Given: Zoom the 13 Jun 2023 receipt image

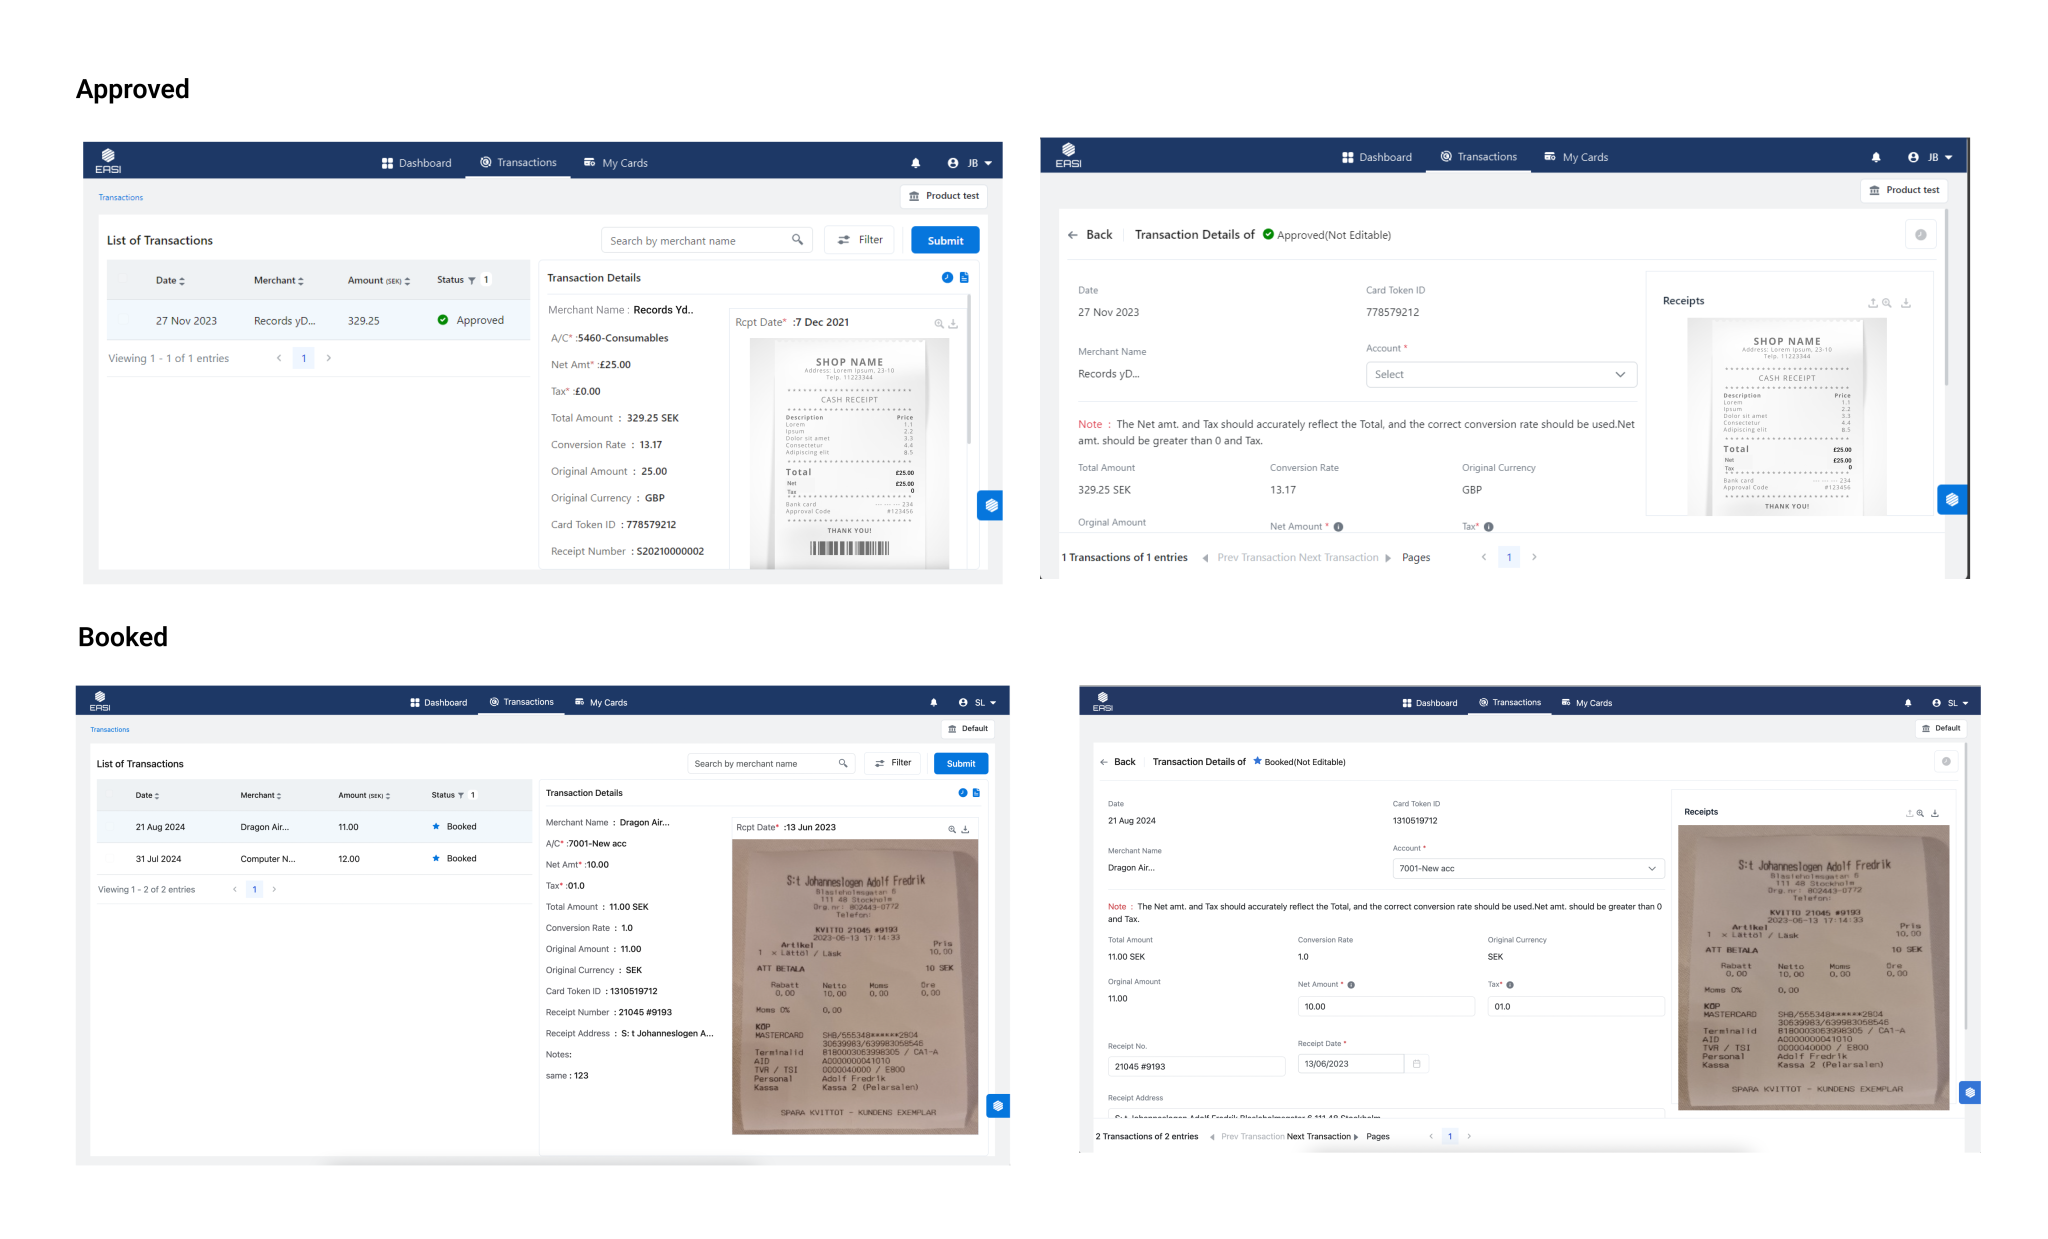Looking at the screenshot, I should pos(951,829).
